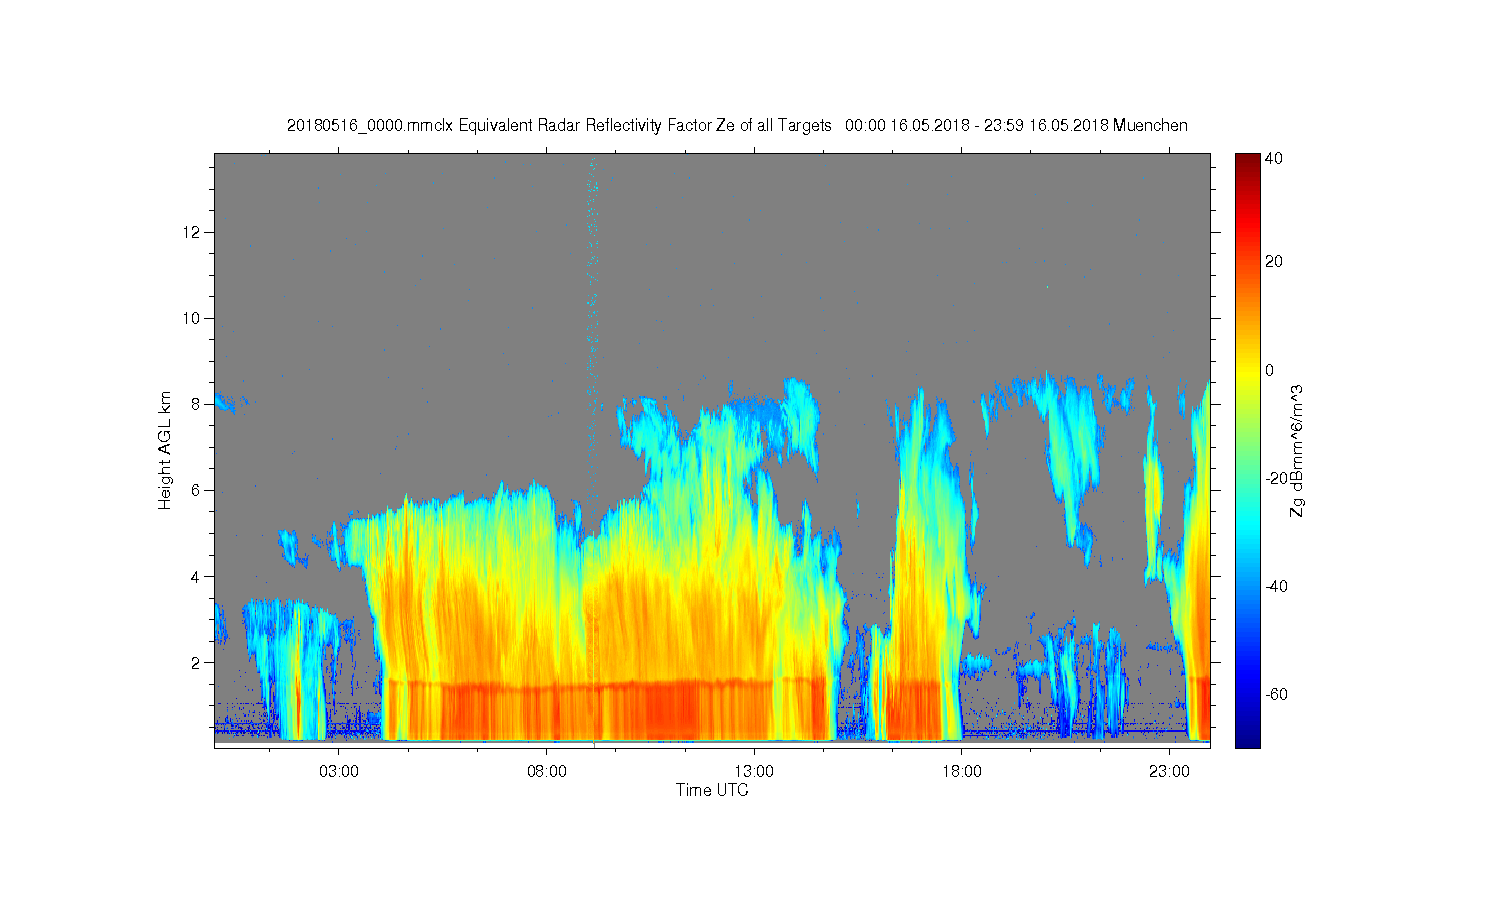The image size is (1500, 900).
Task: Click the 'Time UTC' x-axis label
Action: click(x=712, y=790)
